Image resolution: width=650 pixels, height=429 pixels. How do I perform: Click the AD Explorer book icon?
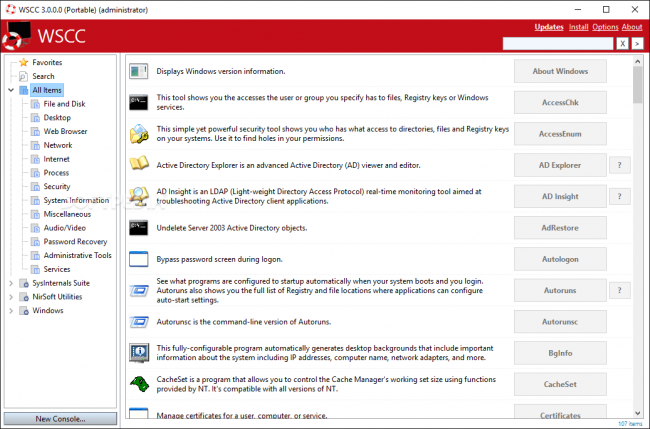click(139, 164)
